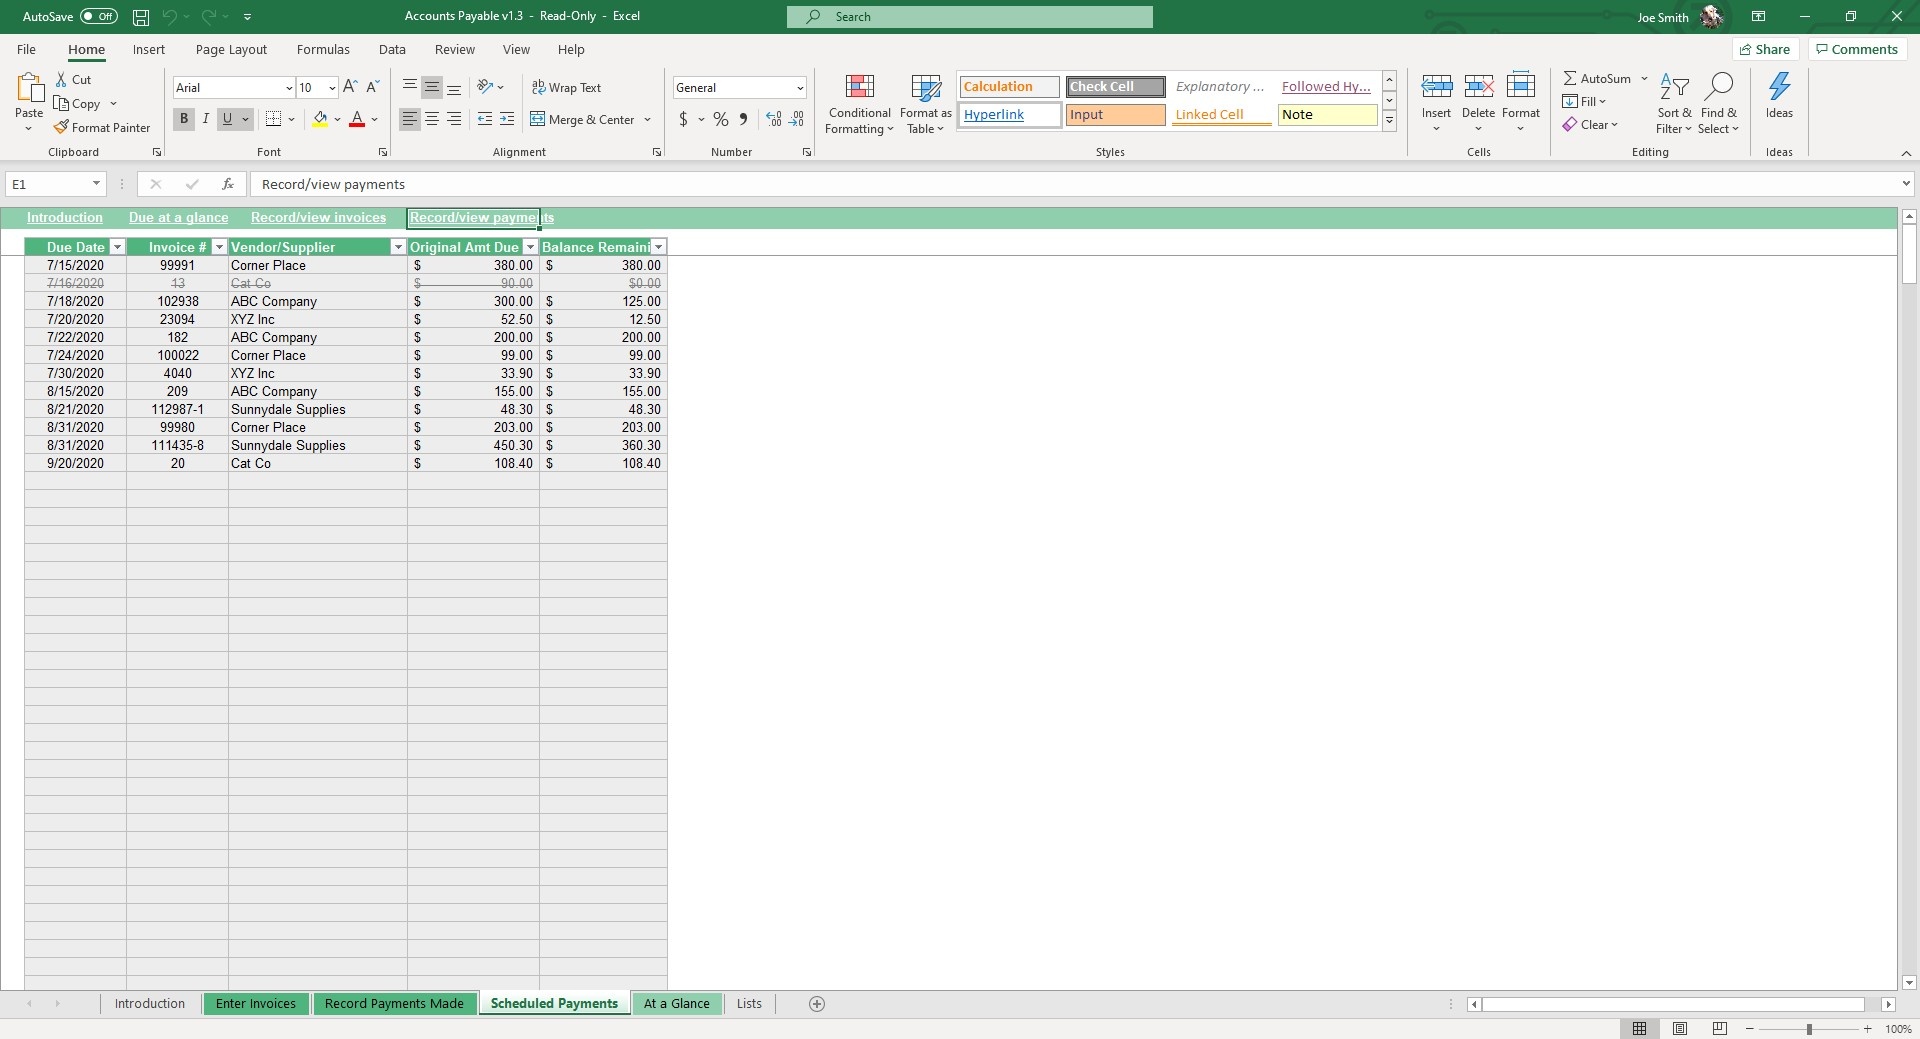Open the Ideas pane
Image resolution: width=1920 pixels, height=1039 pixels.
[x=1779, y=96]
